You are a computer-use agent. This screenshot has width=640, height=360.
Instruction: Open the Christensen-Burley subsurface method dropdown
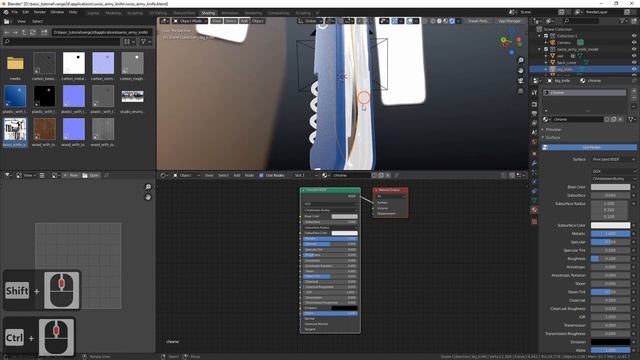click(x=613, y=179)
